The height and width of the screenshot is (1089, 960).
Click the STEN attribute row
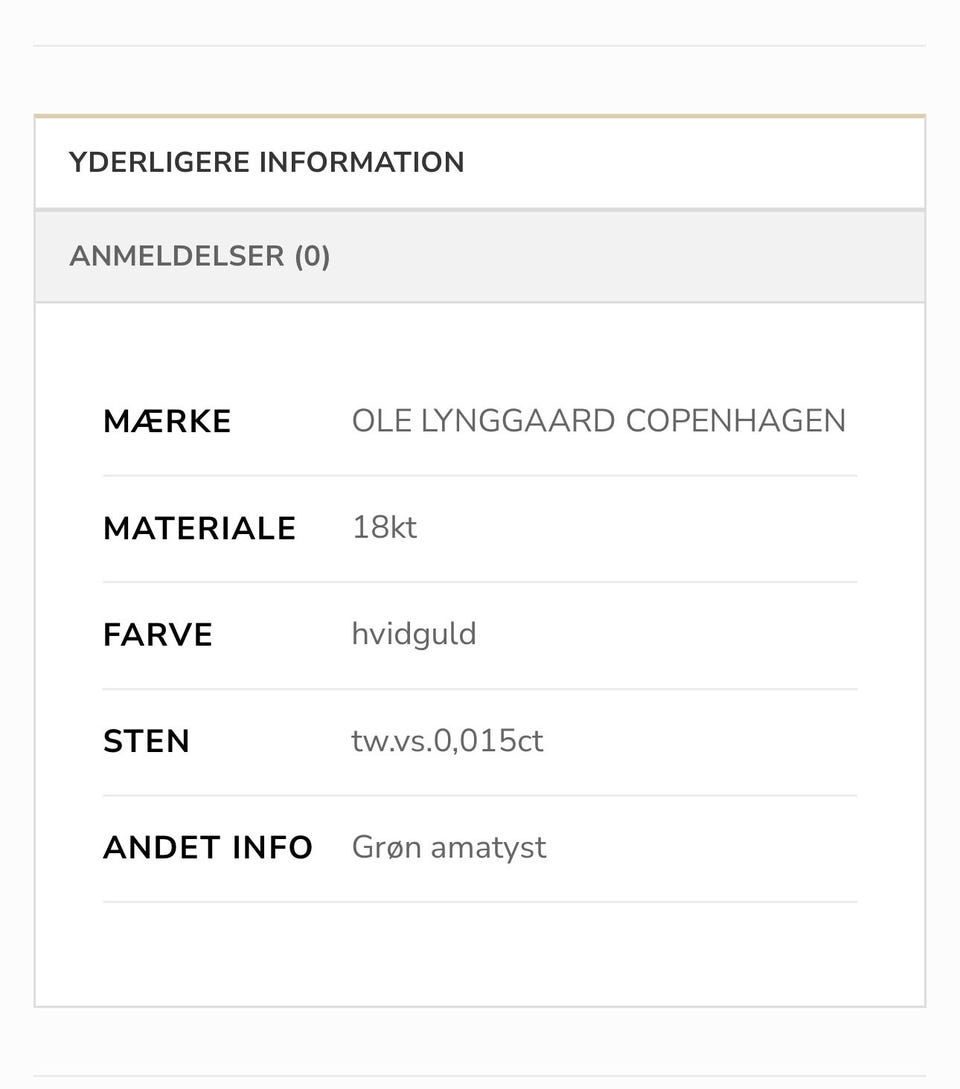[480, 740]
